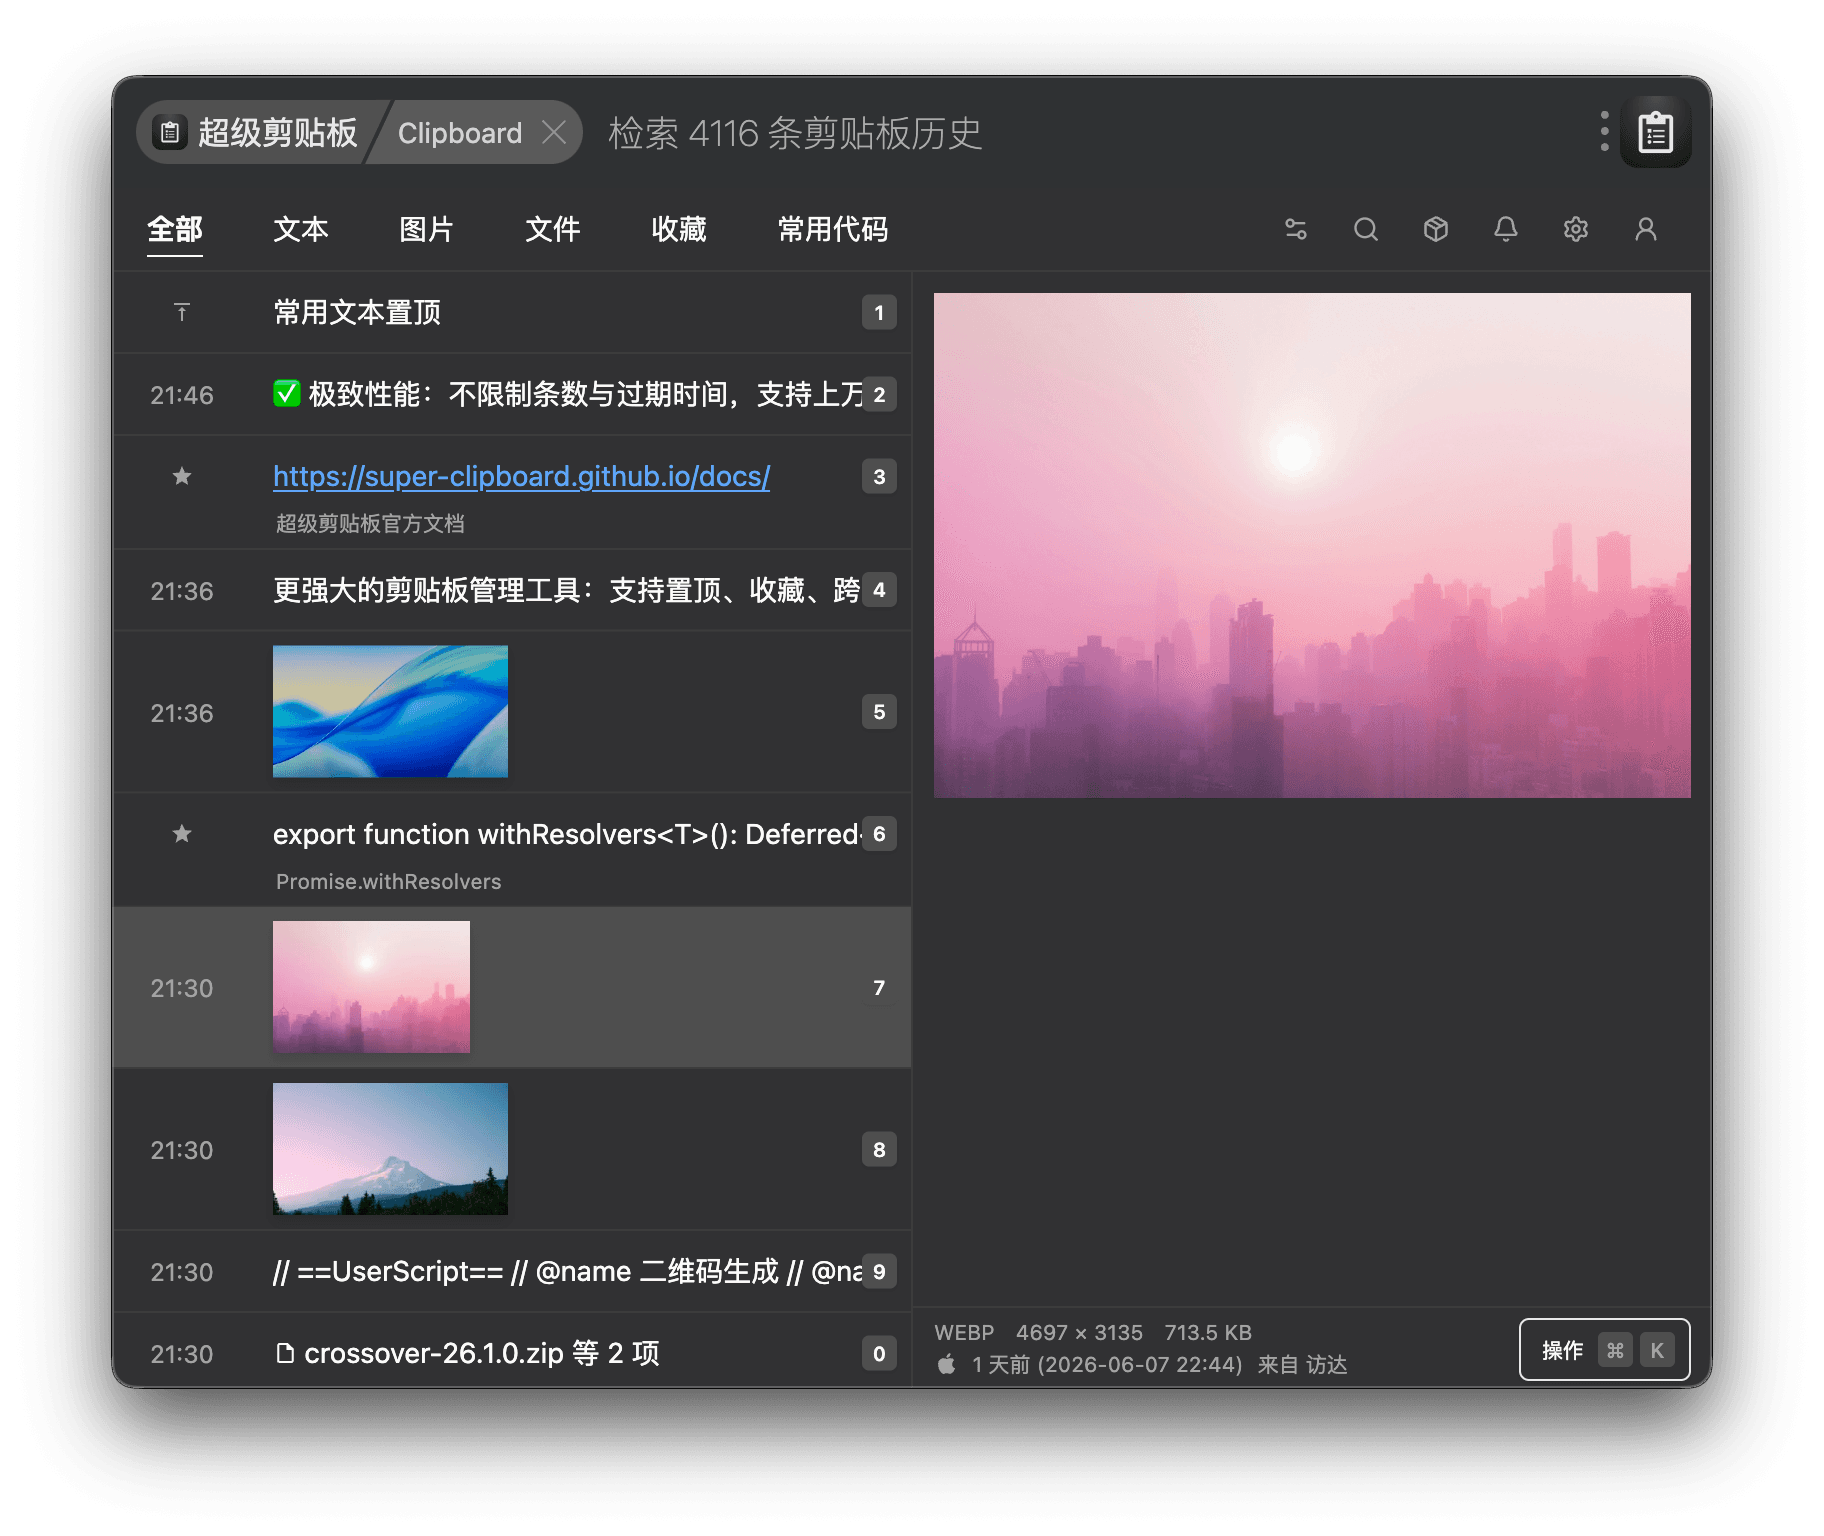Toggle the star on the super-clipboard docs item
Screen dimensions: 1824x1536
(182, 476)
